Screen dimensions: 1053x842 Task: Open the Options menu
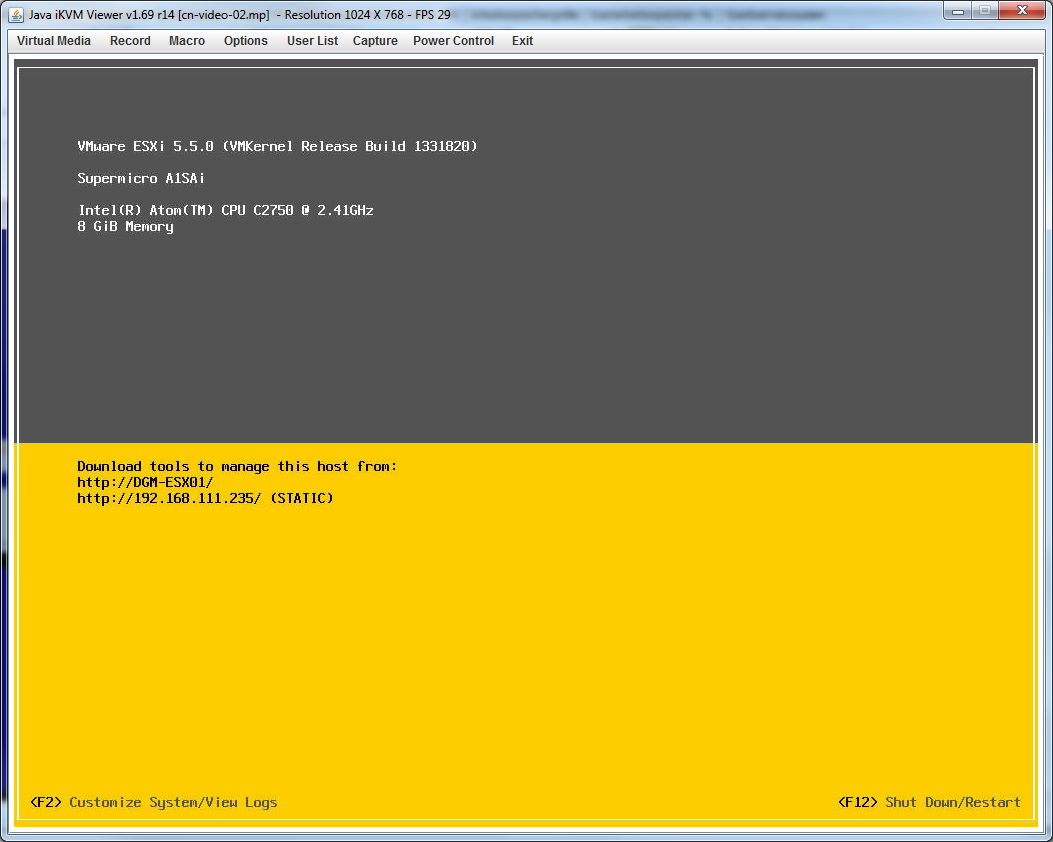click(x=246, y=41)
